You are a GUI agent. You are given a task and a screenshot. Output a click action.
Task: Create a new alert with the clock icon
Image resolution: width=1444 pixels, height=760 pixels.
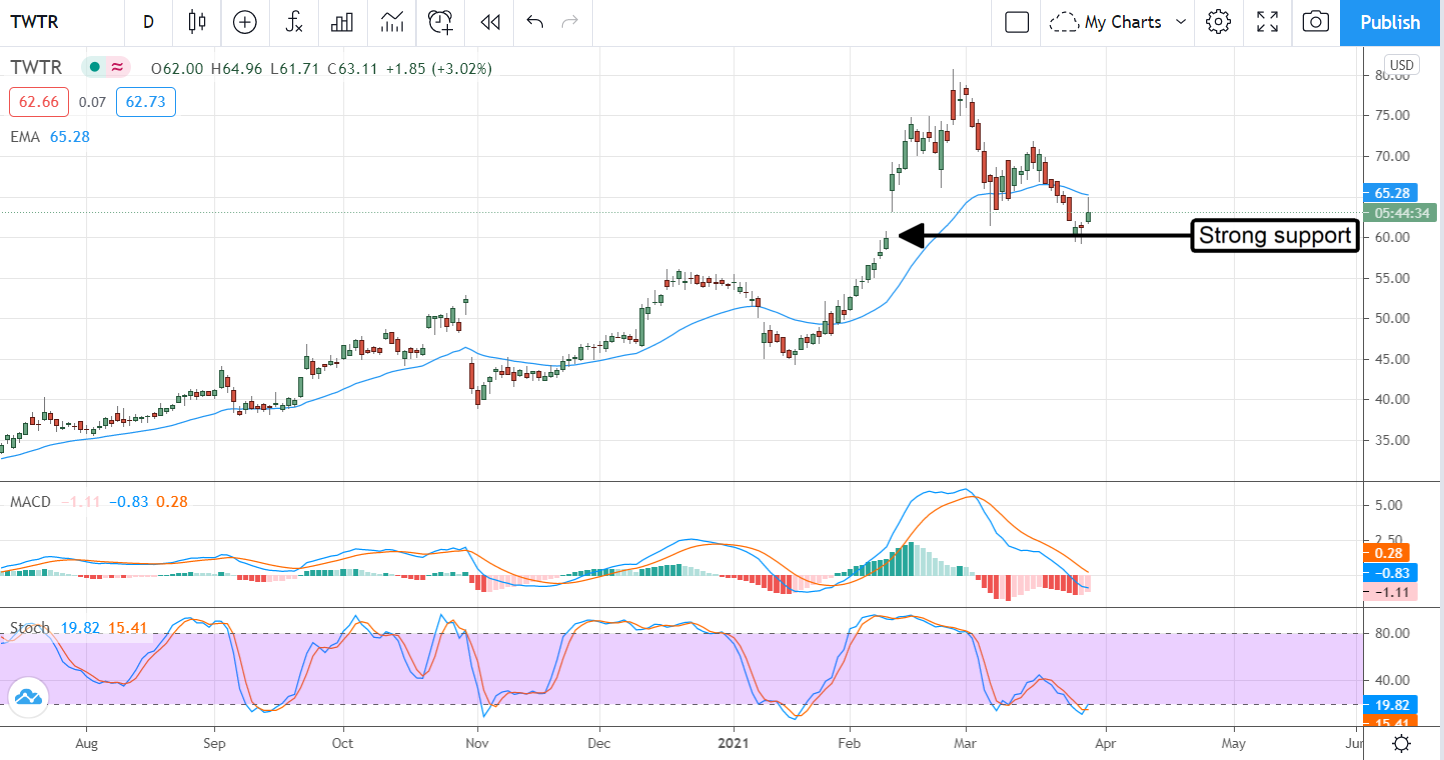tap(439, 22)
